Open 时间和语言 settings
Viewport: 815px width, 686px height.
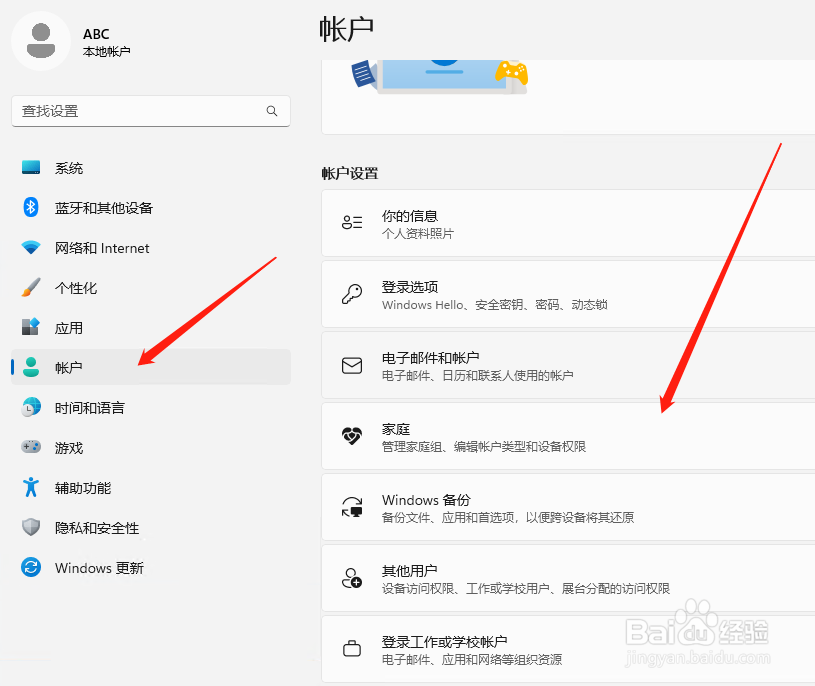pyautogui.click(x=151, y=408)
